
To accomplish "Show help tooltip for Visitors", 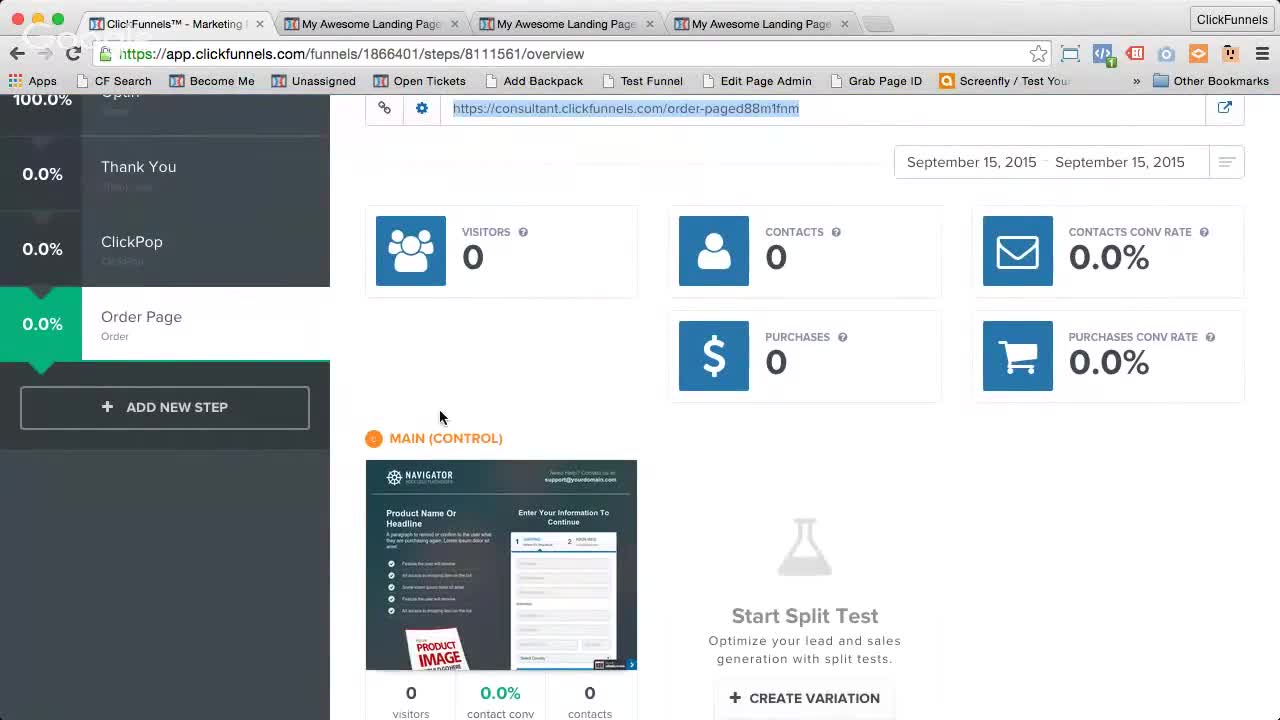I will point(523,232).
